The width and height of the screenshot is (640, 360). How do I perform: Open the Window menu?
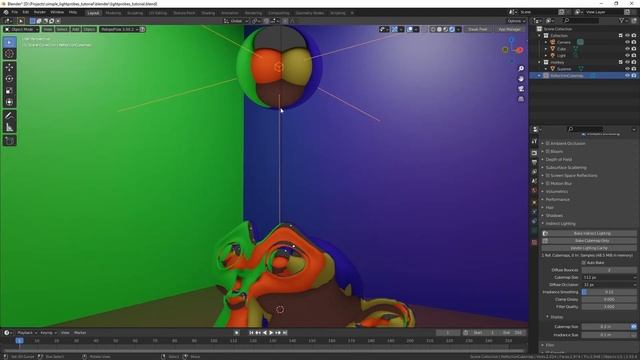(57, 13)
